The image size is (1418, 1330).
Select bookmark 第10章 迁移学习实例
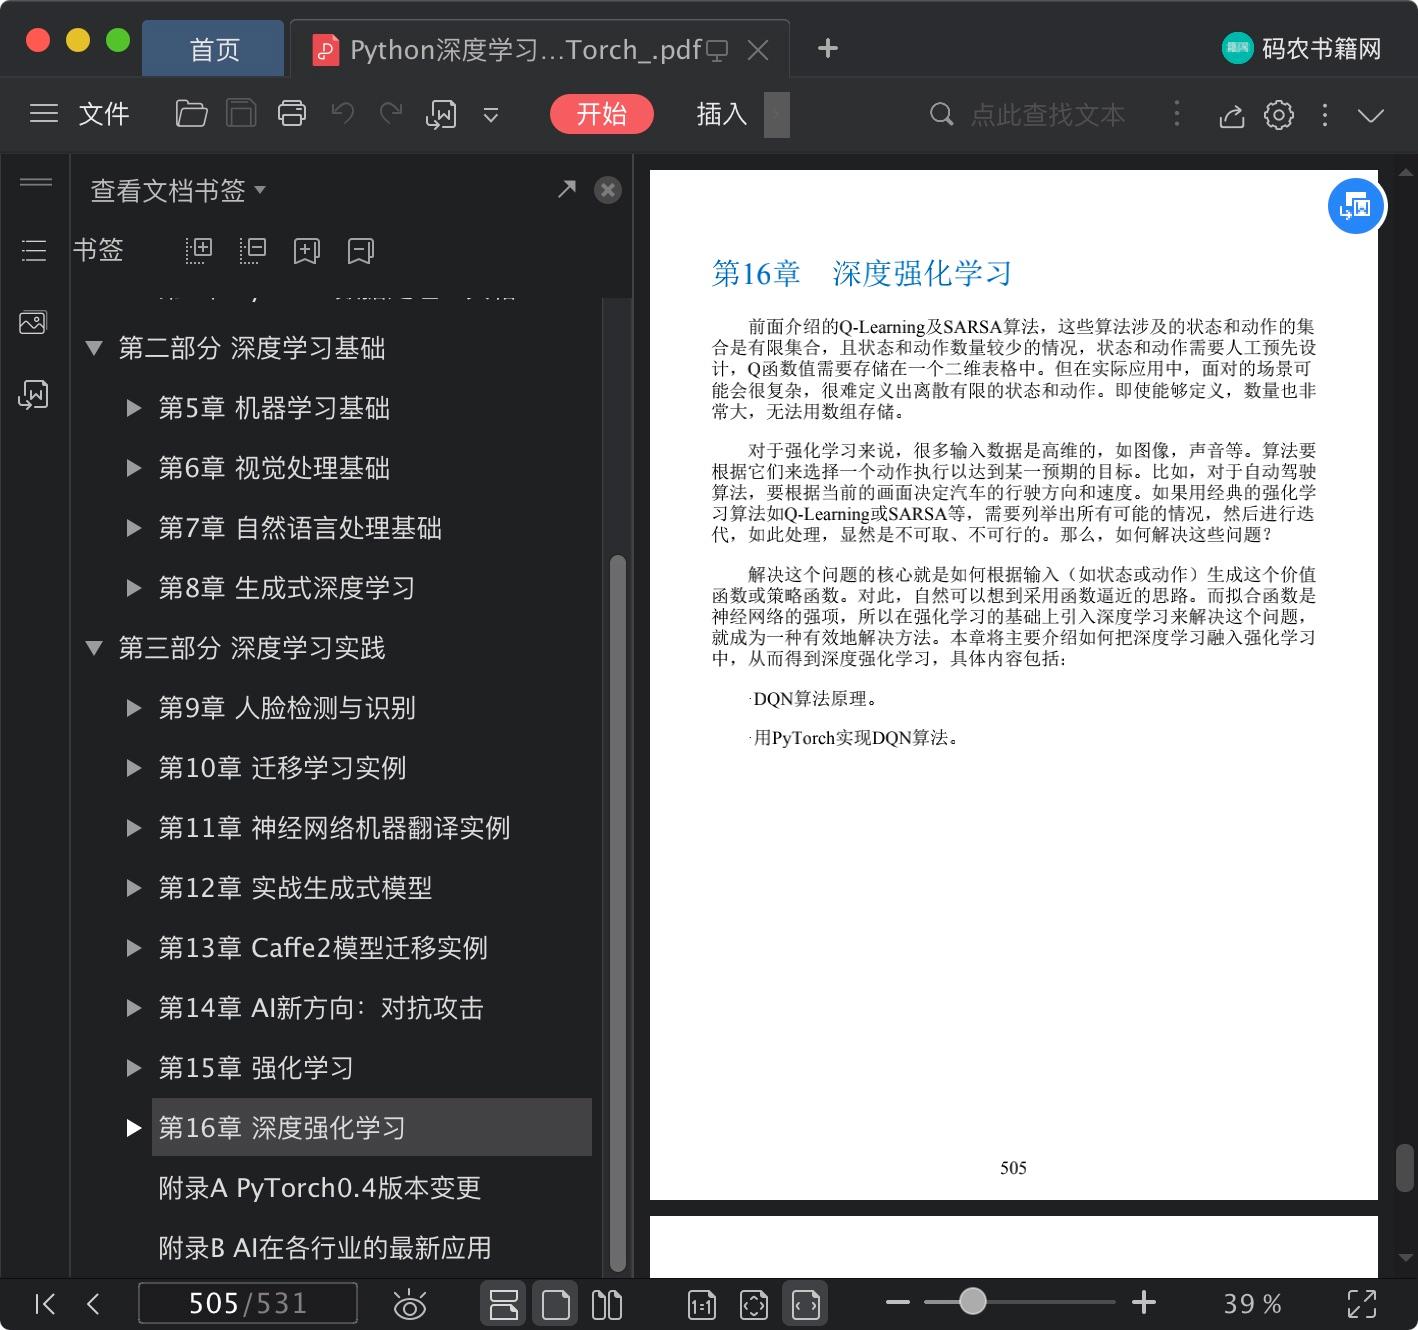tap(282, 768)
